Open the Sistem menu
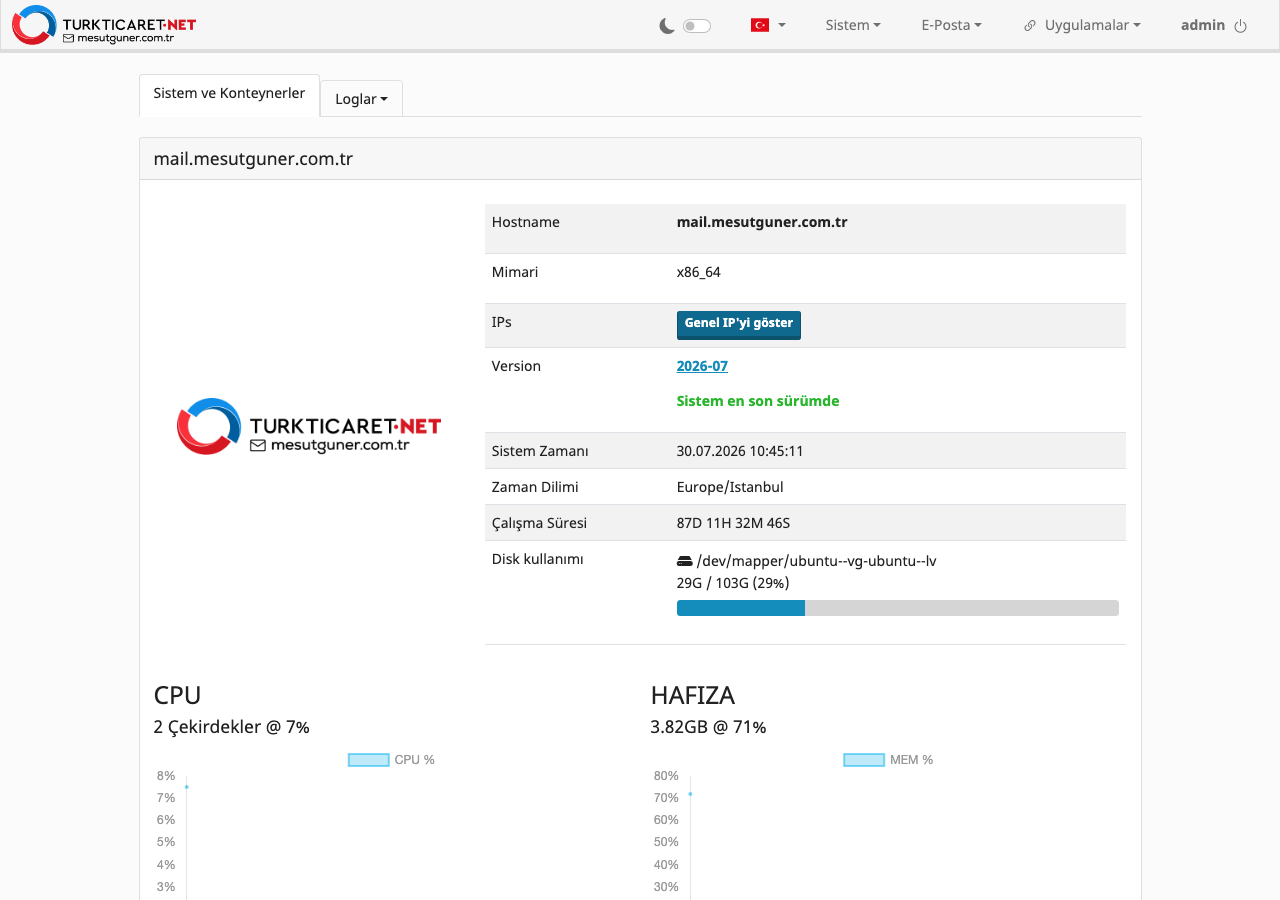The width and height of the screenshot is (1280, 900). click(x=853, y=25)
